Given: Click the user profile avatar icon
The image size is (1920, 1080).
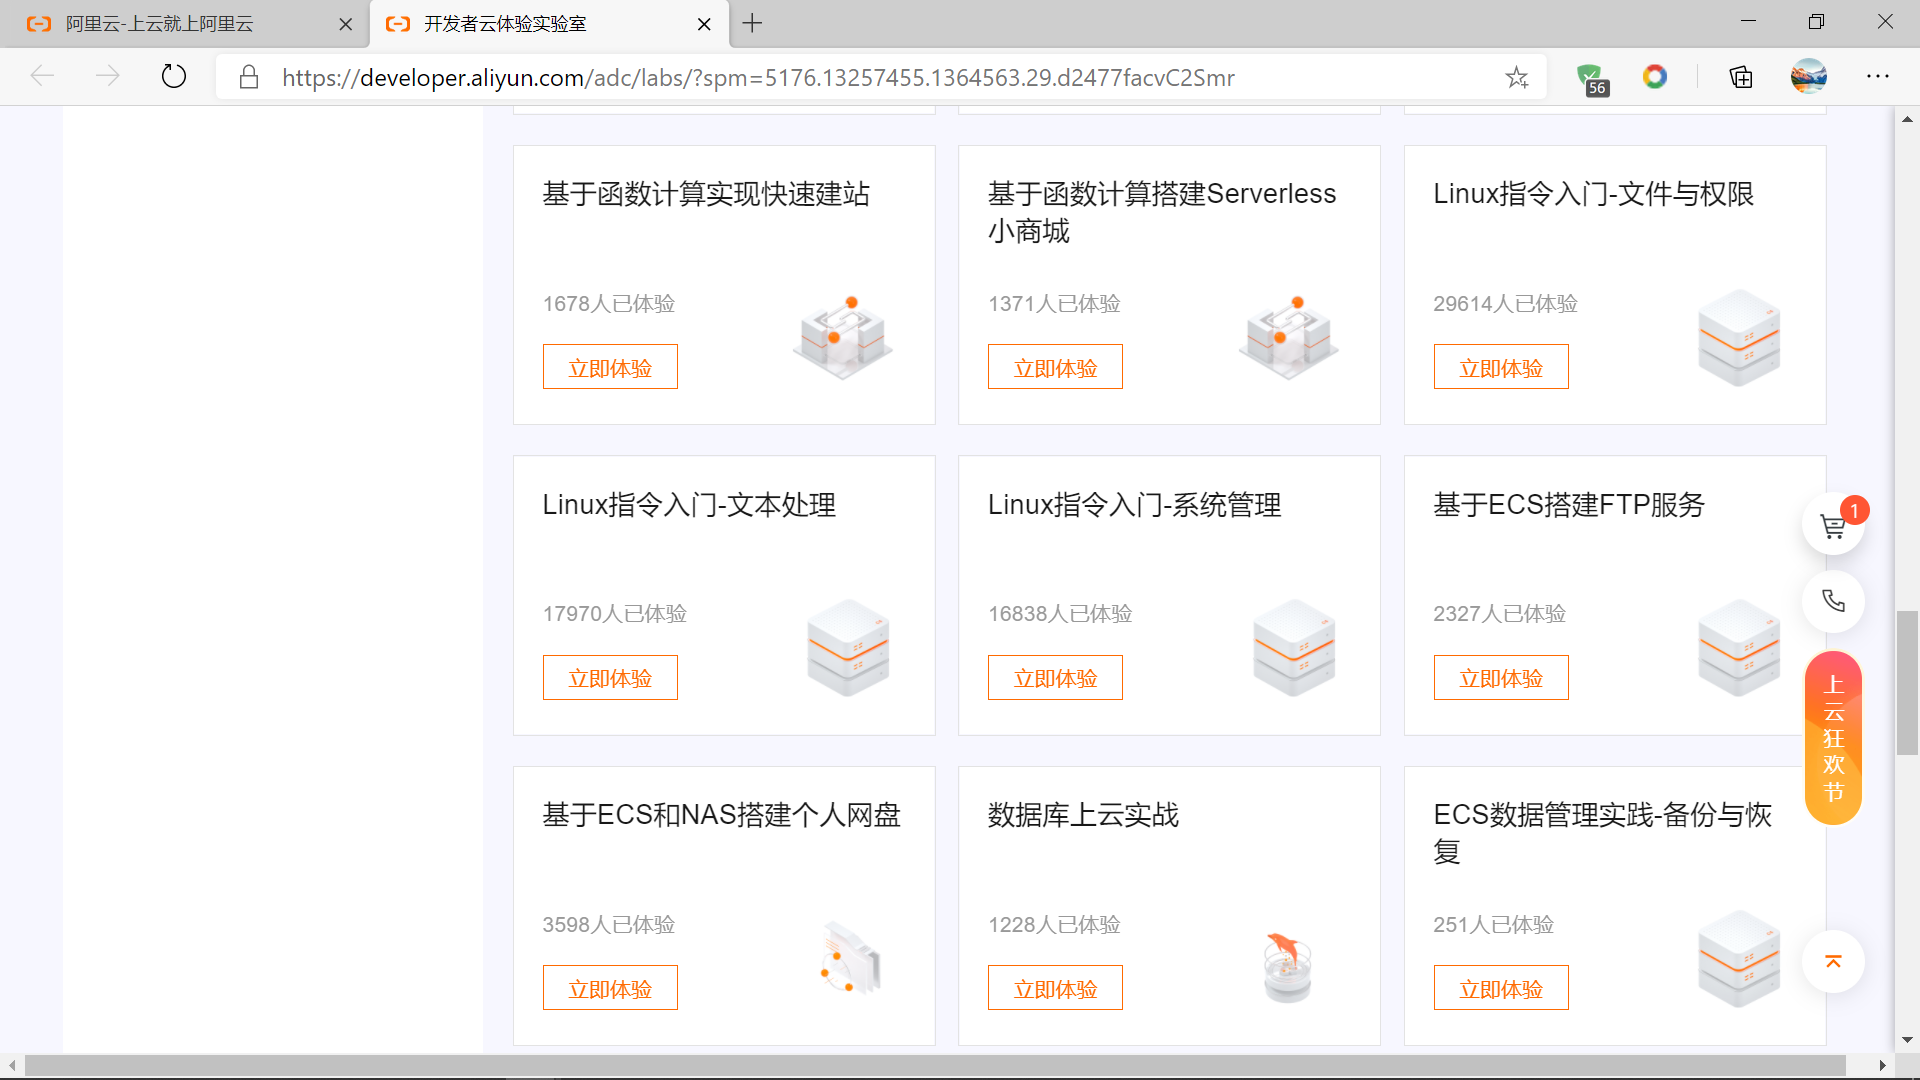Looking at the screenshot, I should (x=1808, y=77).
